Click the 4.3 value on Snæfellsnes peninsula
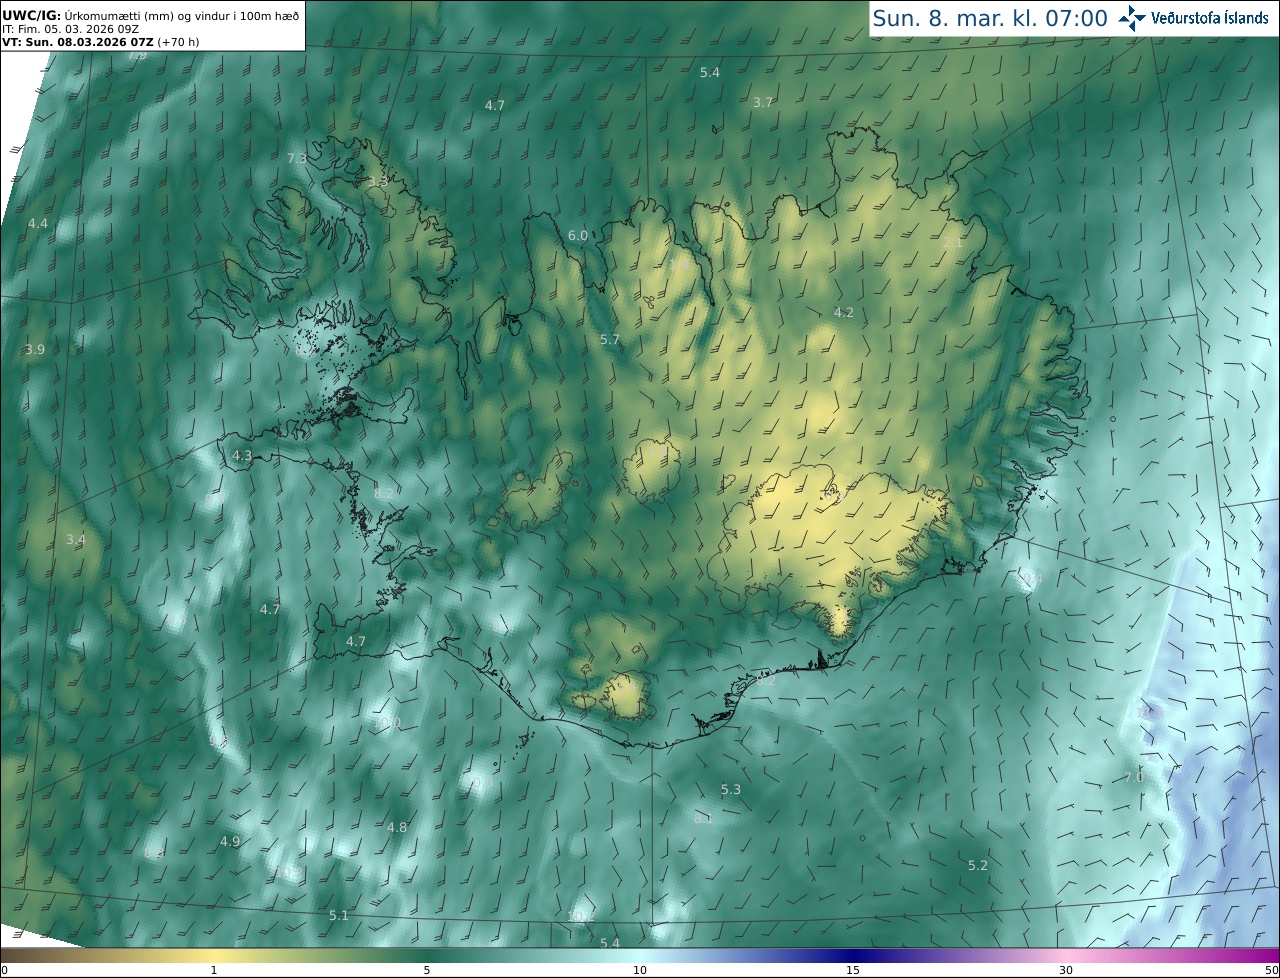Screen dimensions: 1280x978 tap(242, 456)
